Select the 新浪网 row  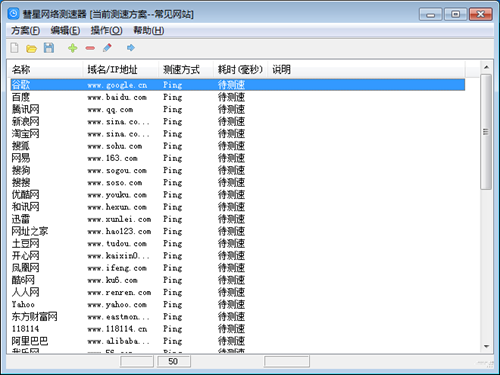[238, 122]
